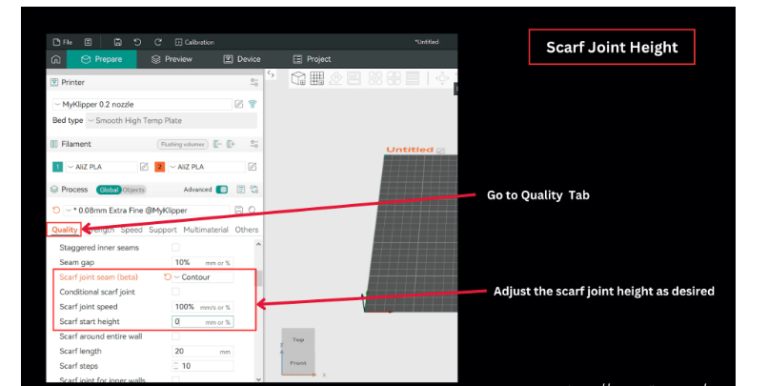Click the compare presets icon in Process
768x386 pixels.
[240, 190]
